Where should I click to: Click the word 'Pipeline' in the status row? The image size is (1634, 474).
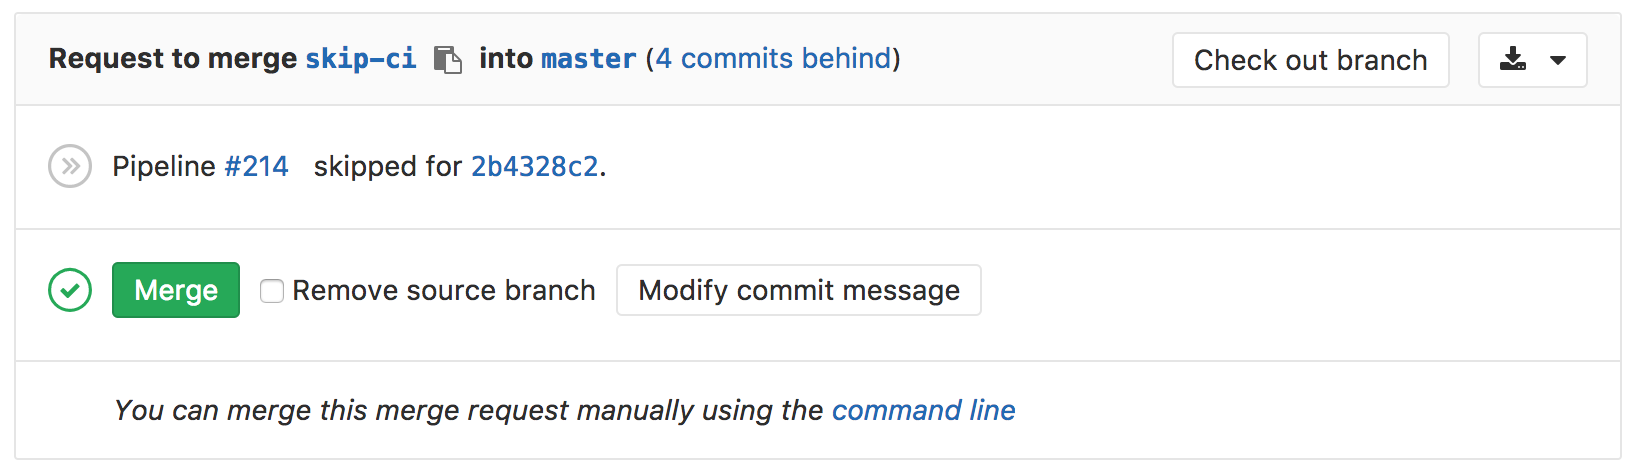click(163, 166)
